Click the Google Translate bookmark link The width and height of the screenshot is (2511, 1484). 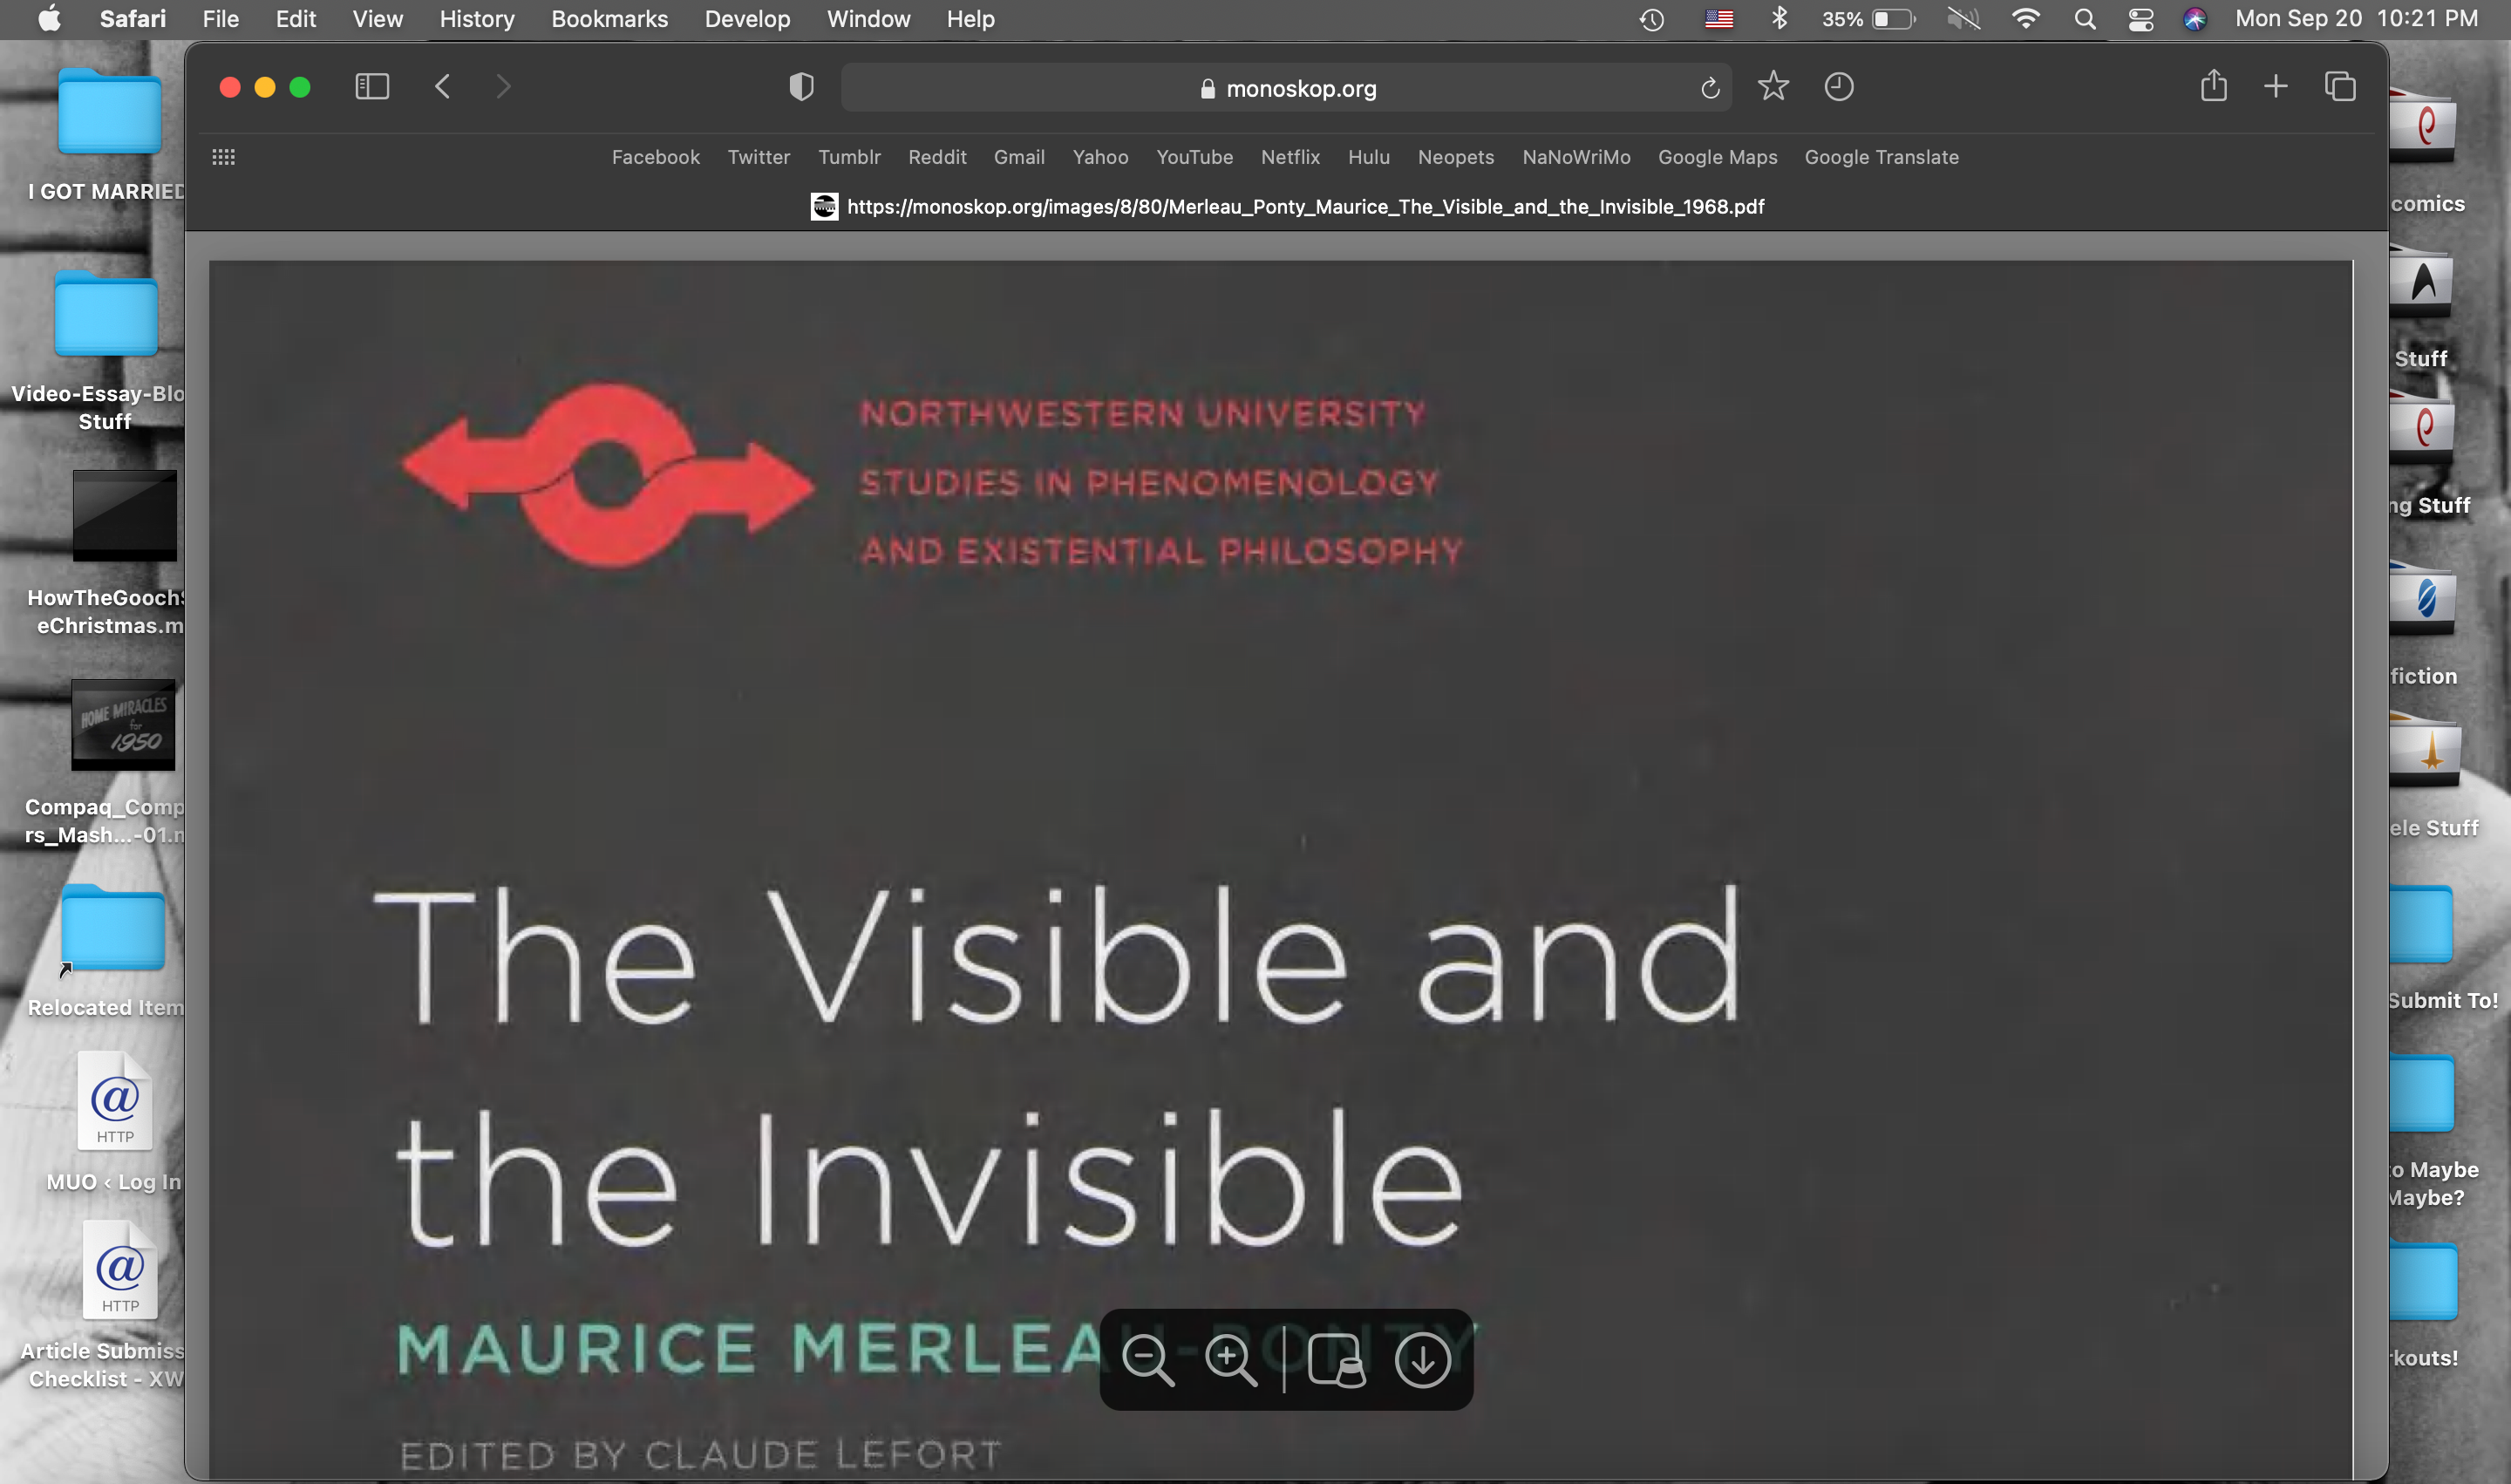click(x=1882, y=157)
